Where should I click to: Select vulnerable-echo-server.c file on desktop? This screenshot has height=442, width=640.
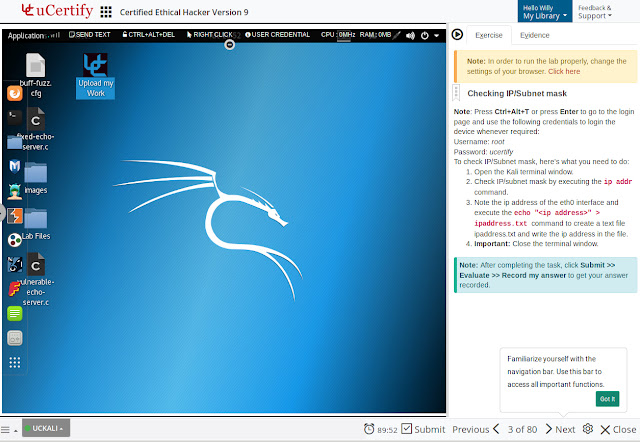click(x=36, y=279)
